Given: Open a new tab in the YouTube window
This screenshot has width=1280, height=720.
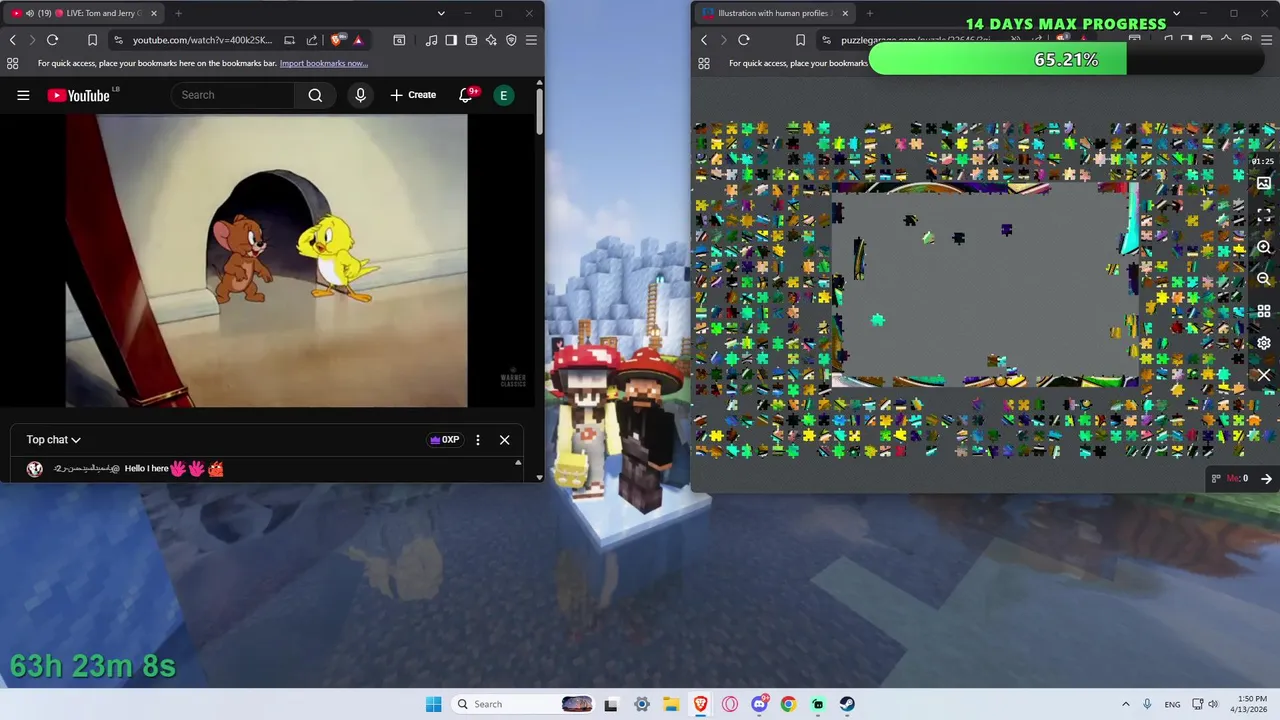Looking at the screenshot, I should point(178,13).
